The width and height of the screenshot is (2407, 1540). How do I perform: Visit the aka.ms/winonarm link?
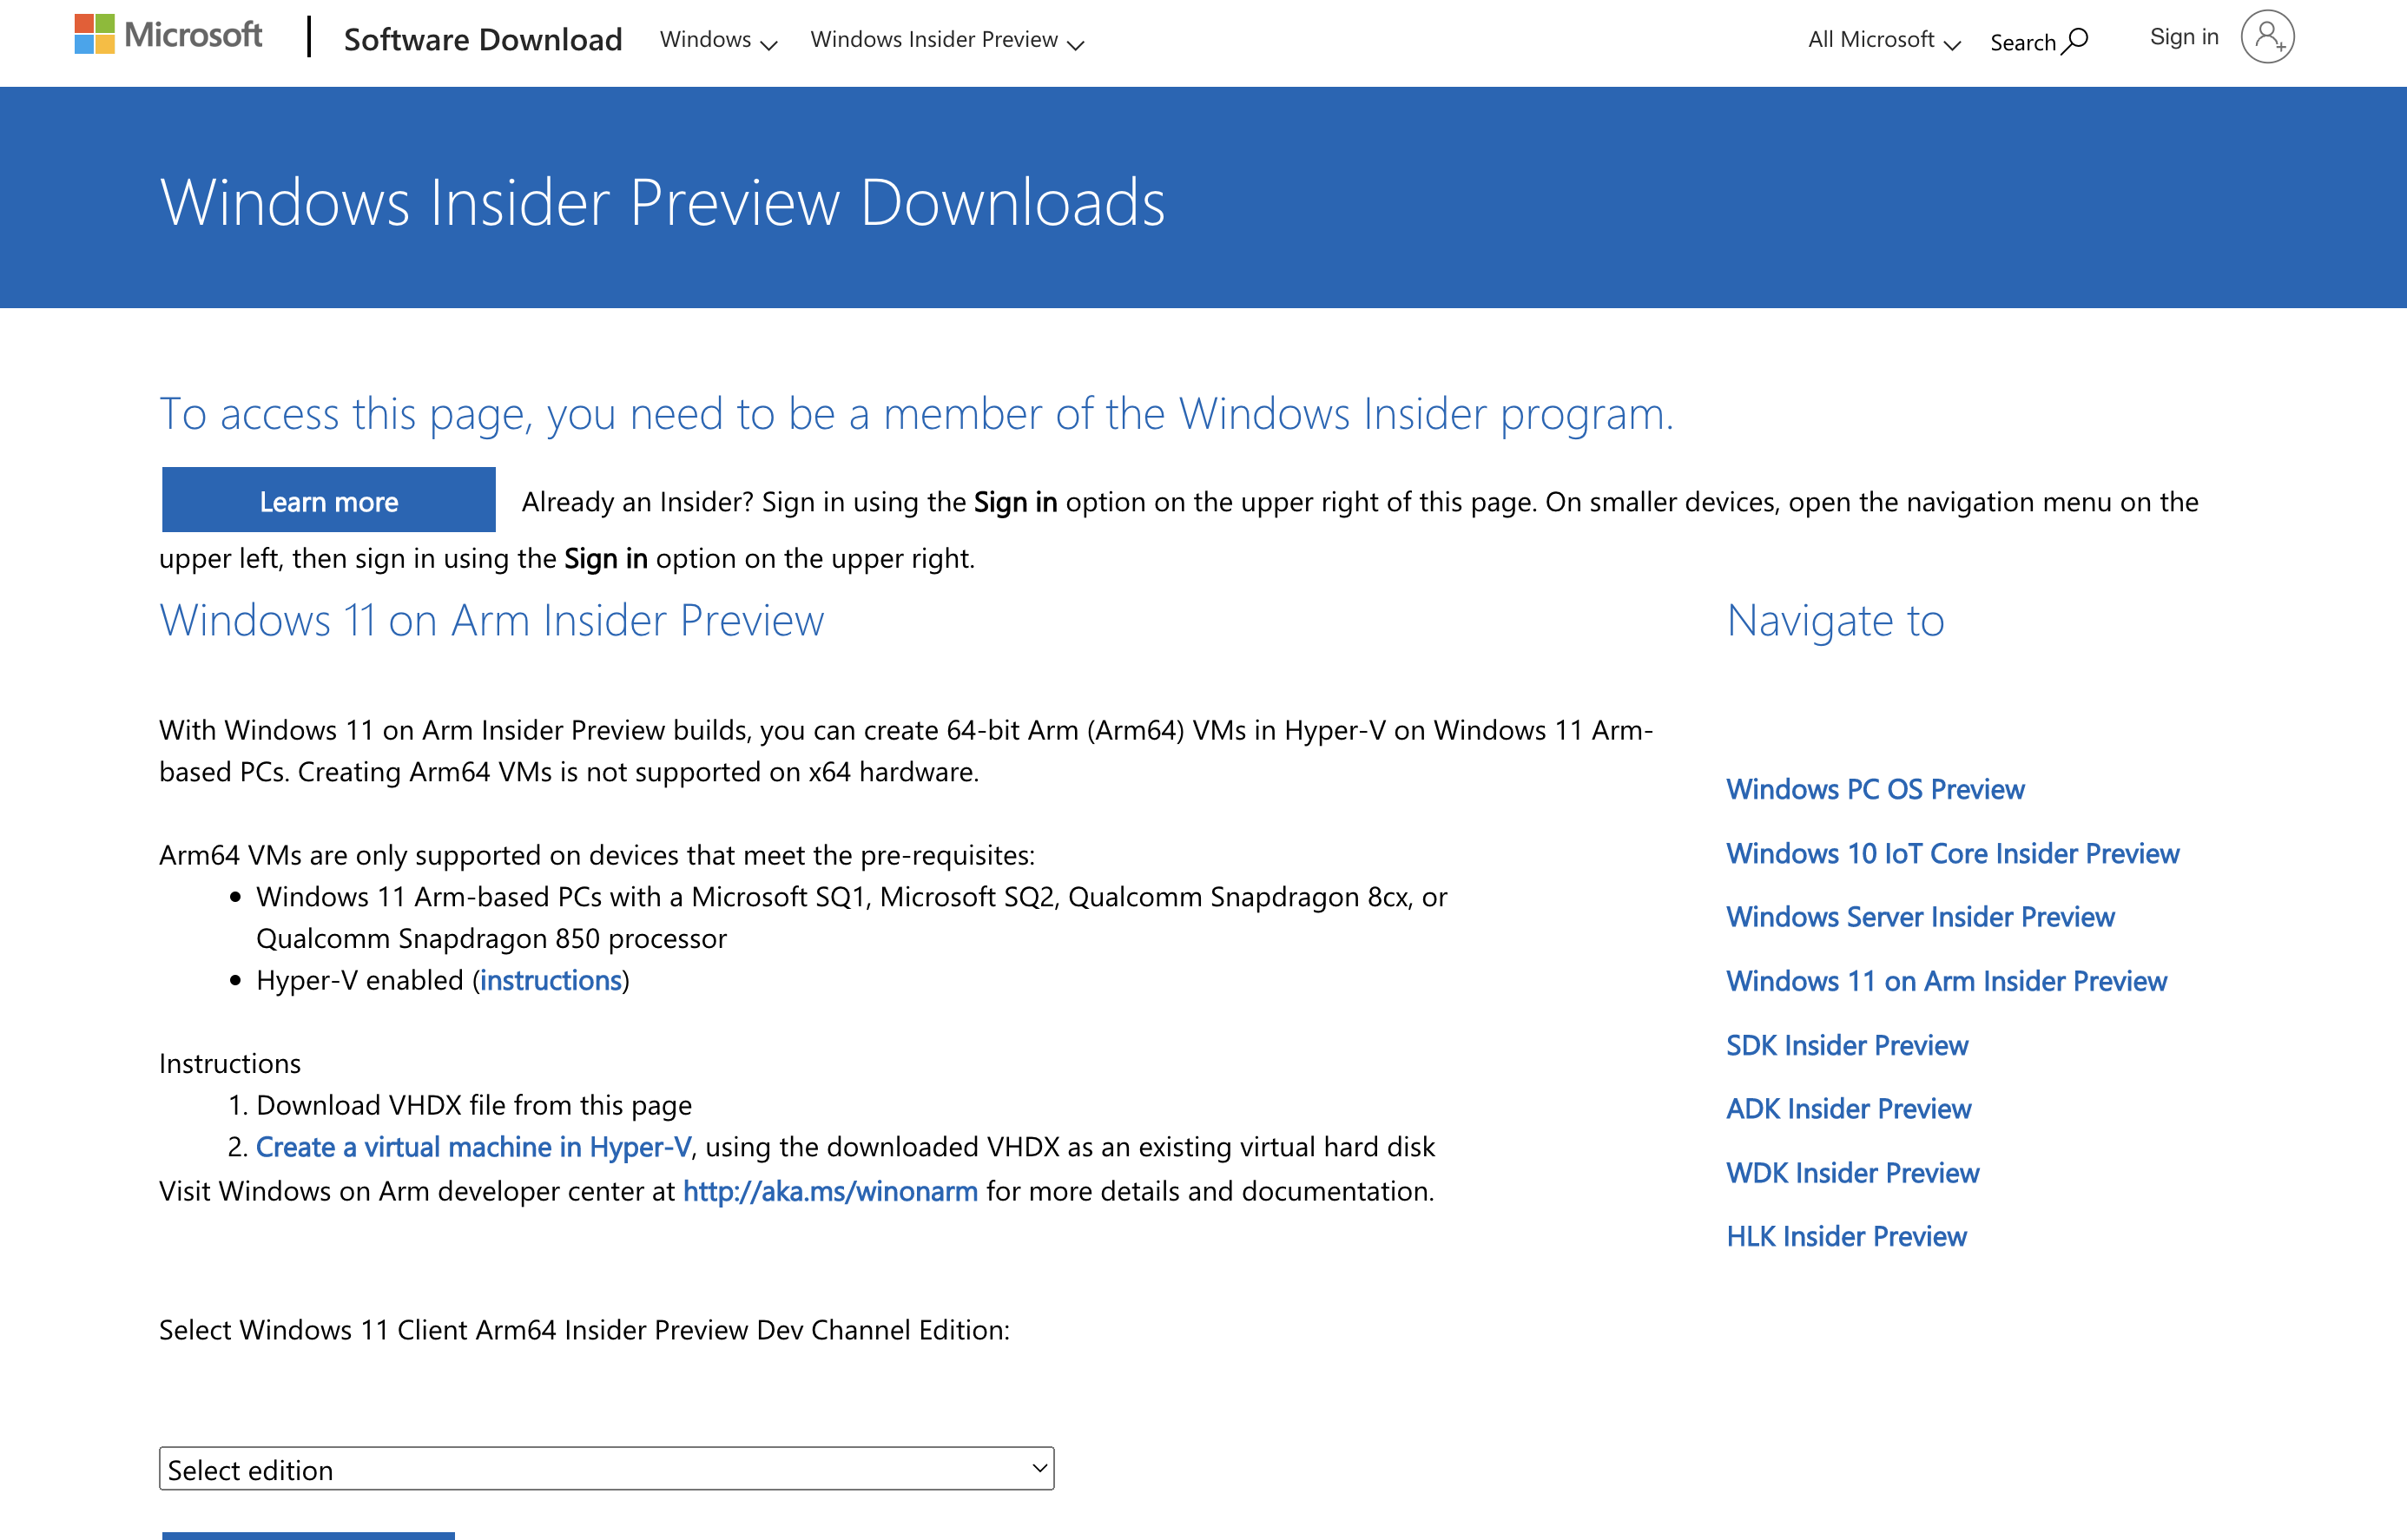coord(830,1191)
